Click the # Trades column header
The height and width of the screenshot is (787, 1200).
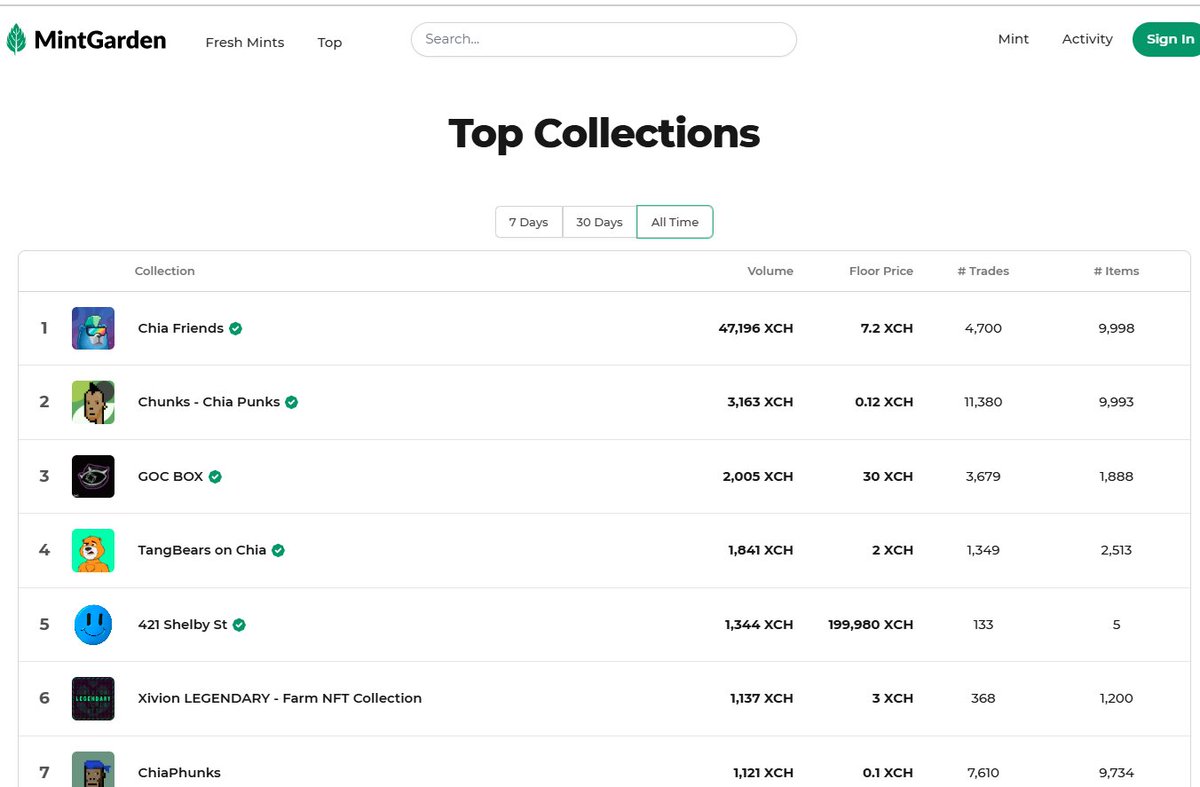click(x=983, y=271)
